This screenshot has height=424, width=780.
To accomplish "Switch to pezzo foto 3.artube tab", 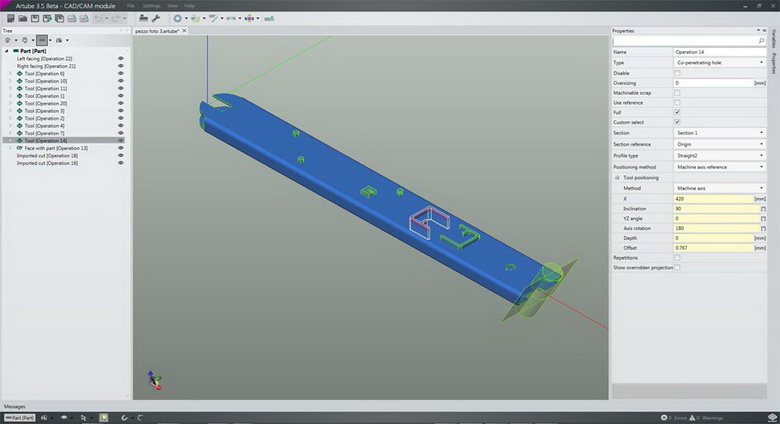I will pyautogui.click(x=157, y=31).
